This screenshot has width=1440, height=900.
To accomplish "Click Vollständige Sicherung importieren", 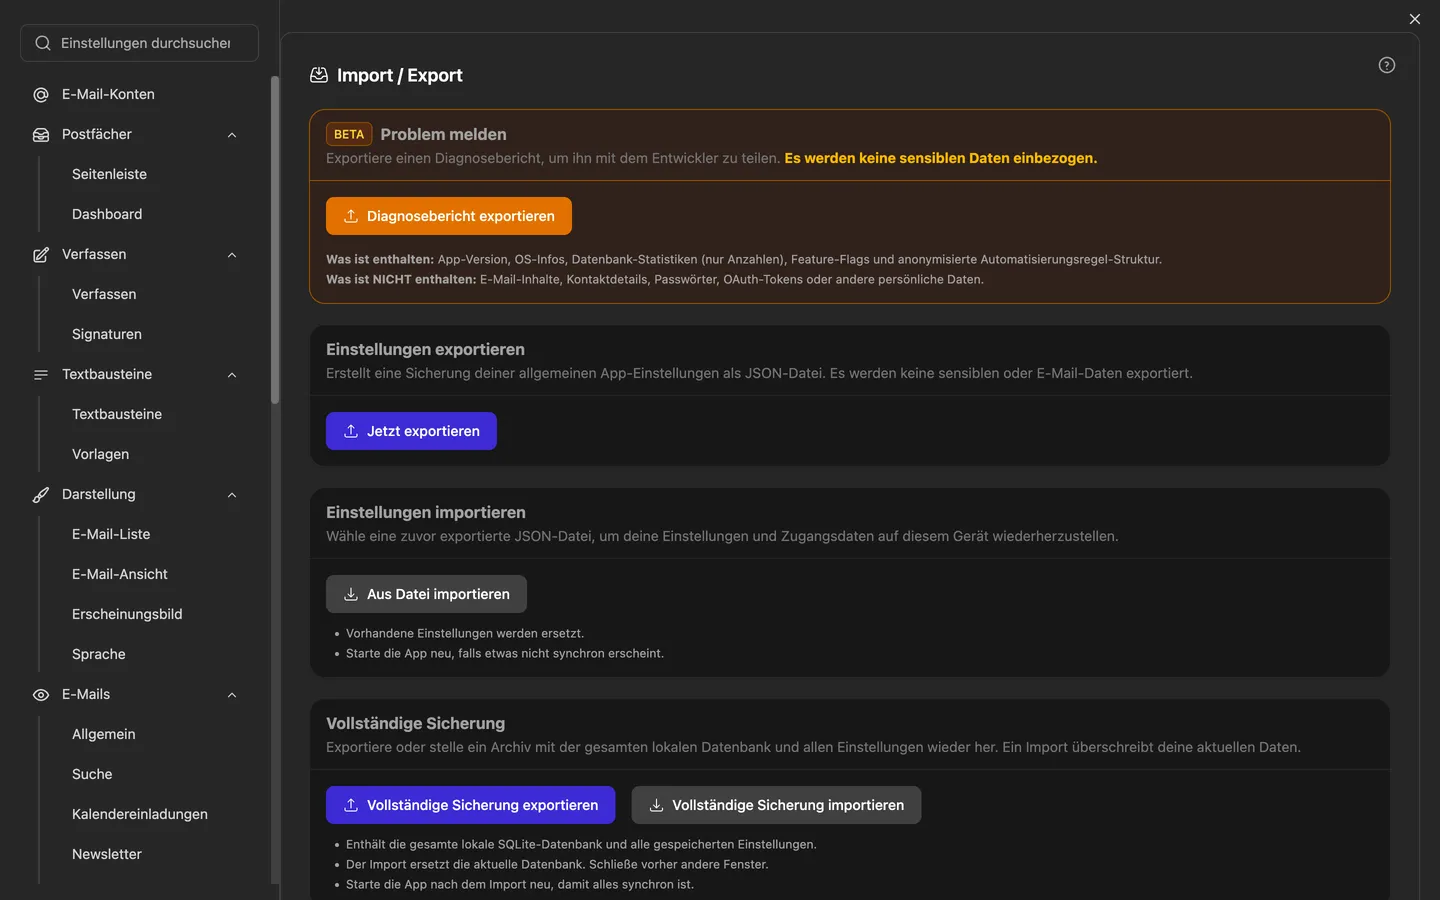I will pyautogui.click(x=776, y=805).
